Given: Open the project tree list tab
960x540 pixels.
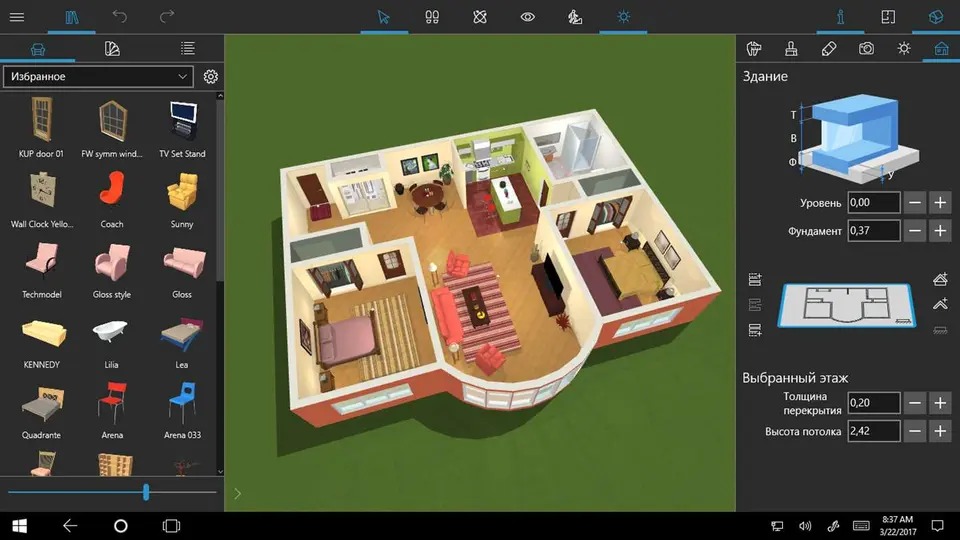Looking at the screenshot, I should [x=187, y=48].
